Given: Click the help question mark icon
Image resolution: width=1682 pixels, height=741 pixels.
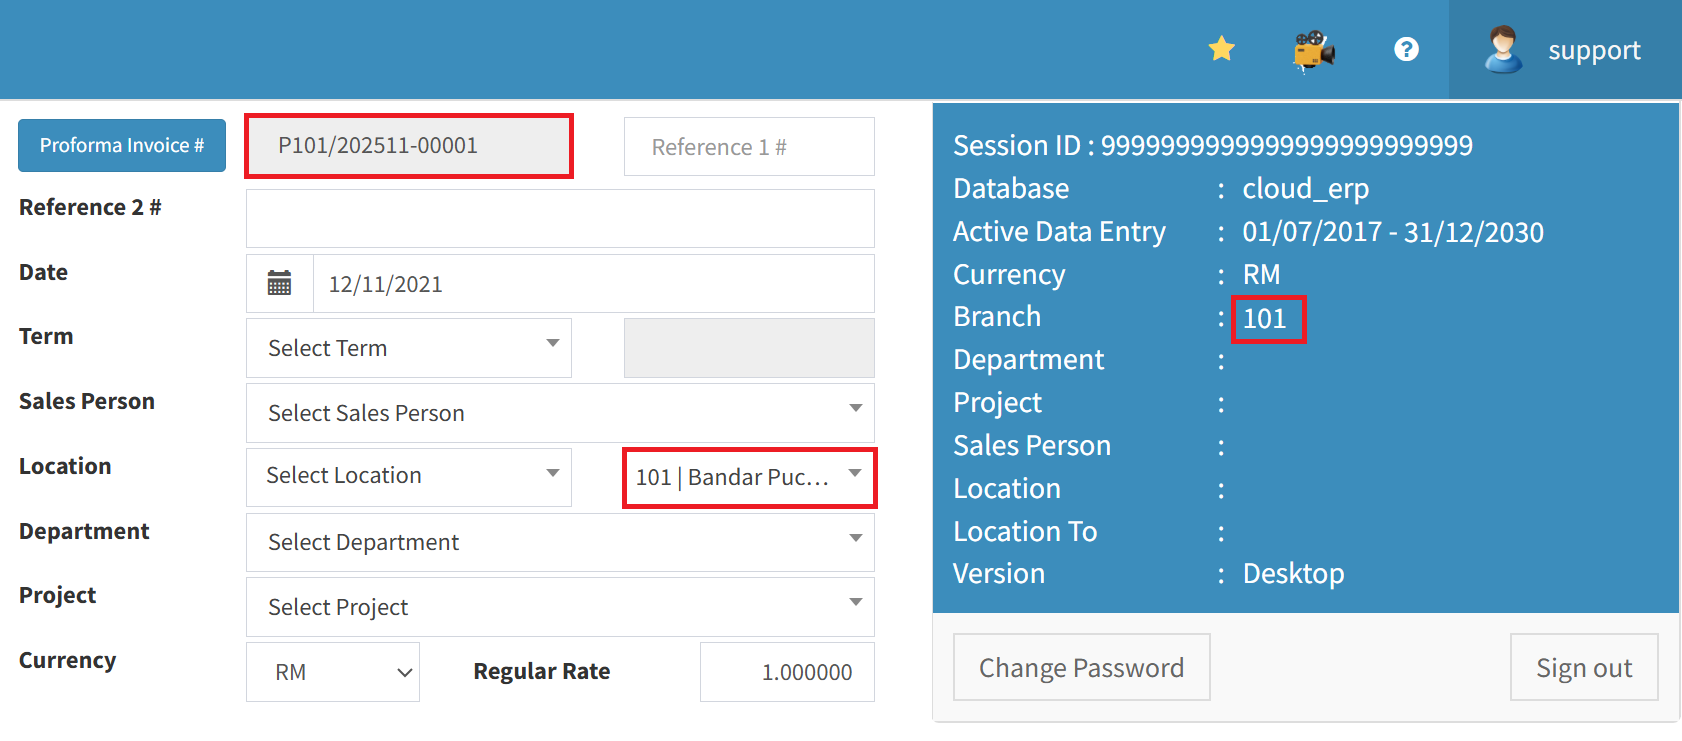Looking at the screenshot, I should click(1406, 49).
